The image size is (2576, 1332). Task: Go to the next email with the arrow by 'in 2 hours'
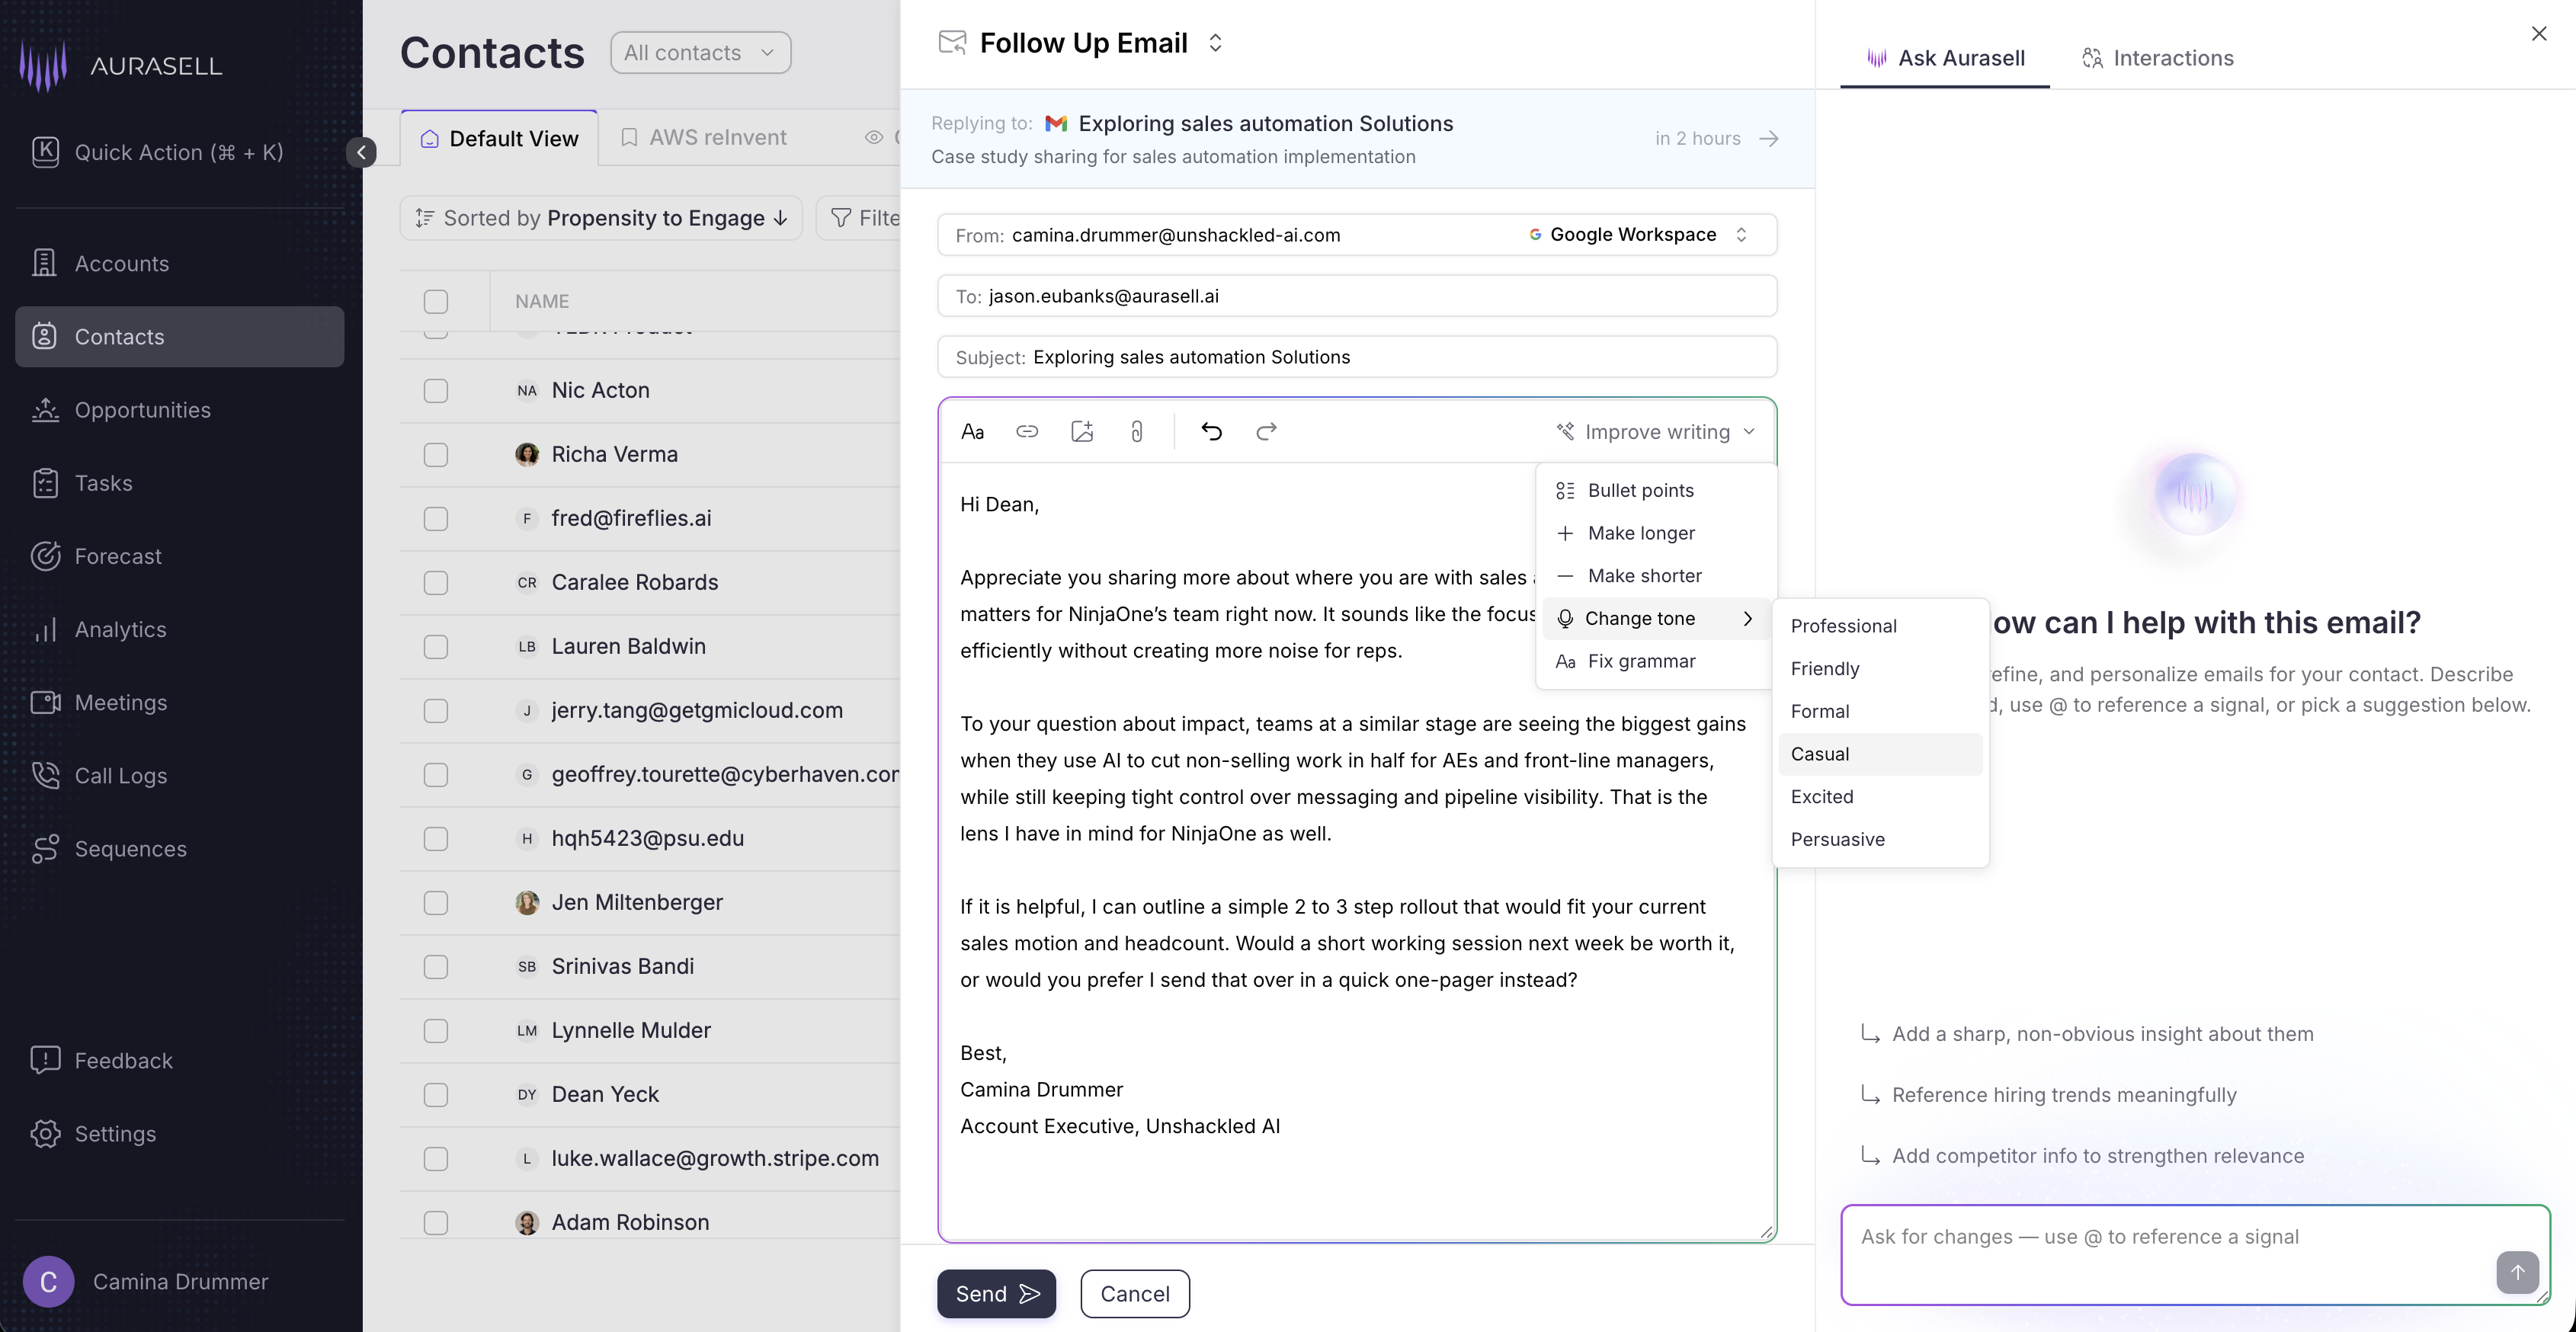pos(1769,138)
